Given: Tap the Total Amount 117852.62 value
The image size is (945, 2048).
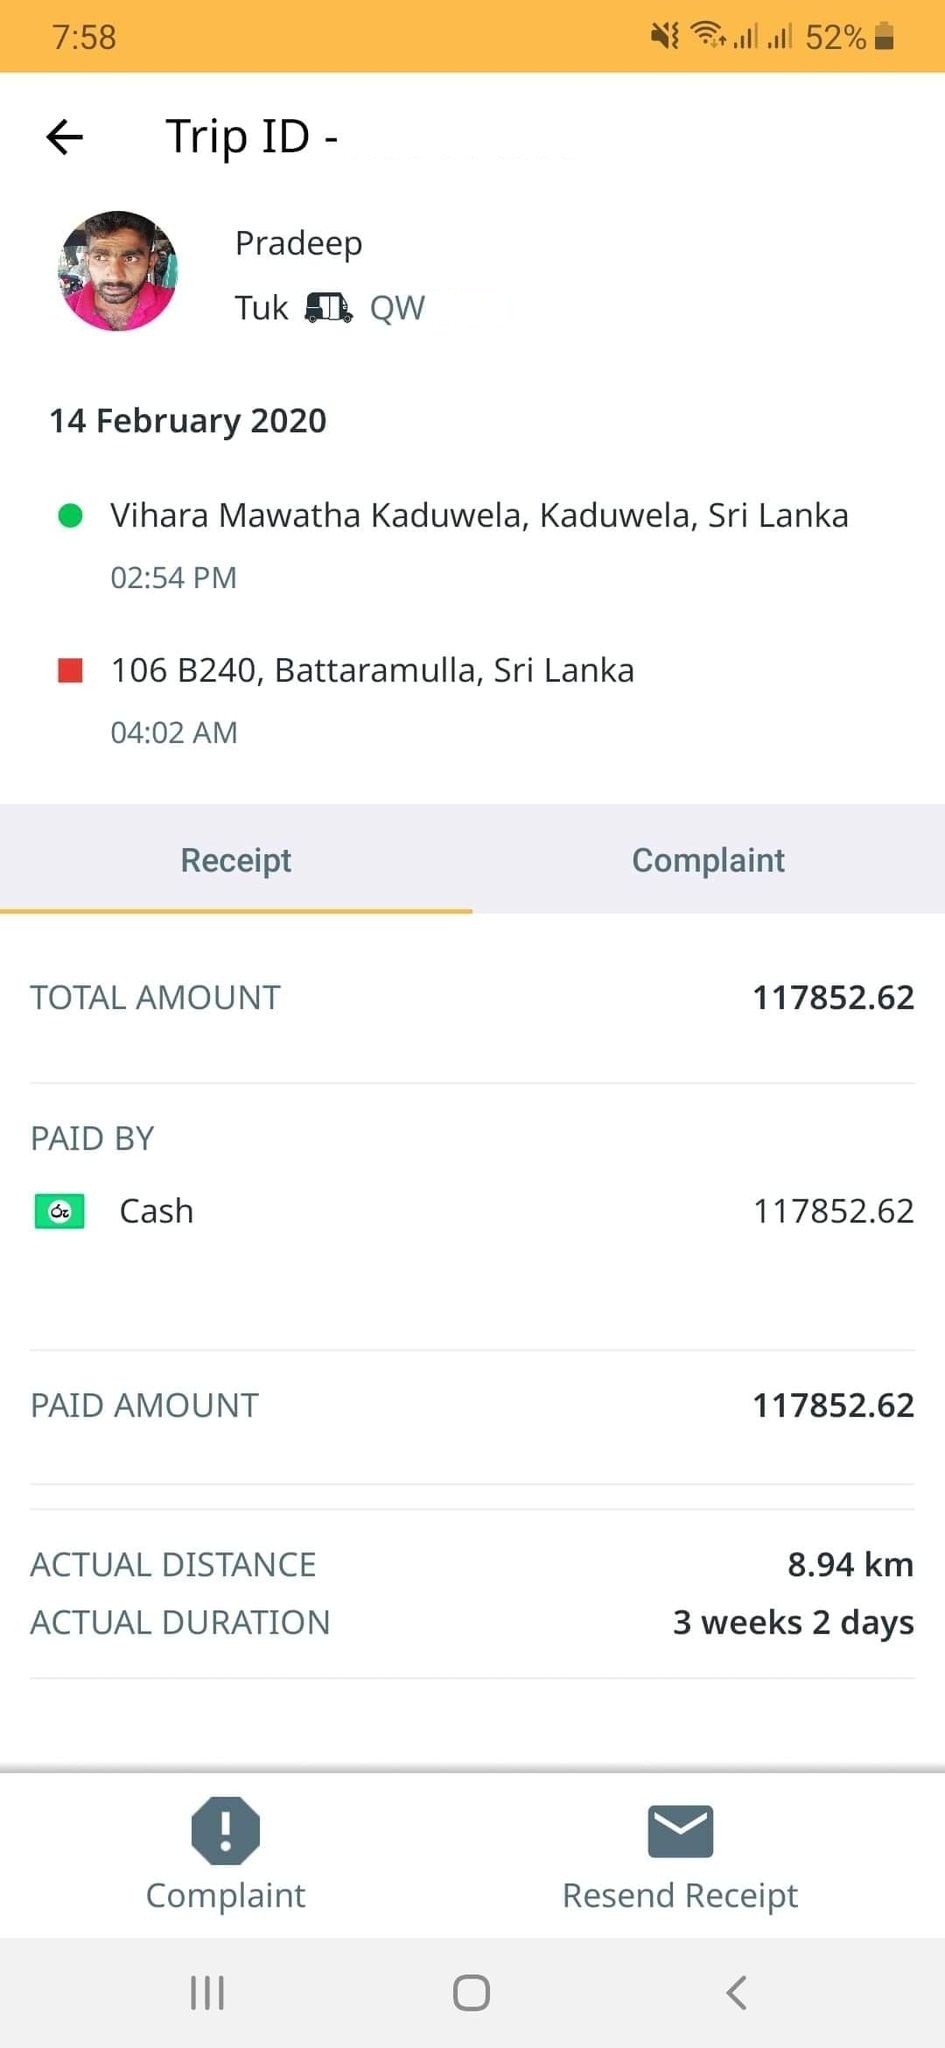Looking at the screenshot, I should [833, 997].
